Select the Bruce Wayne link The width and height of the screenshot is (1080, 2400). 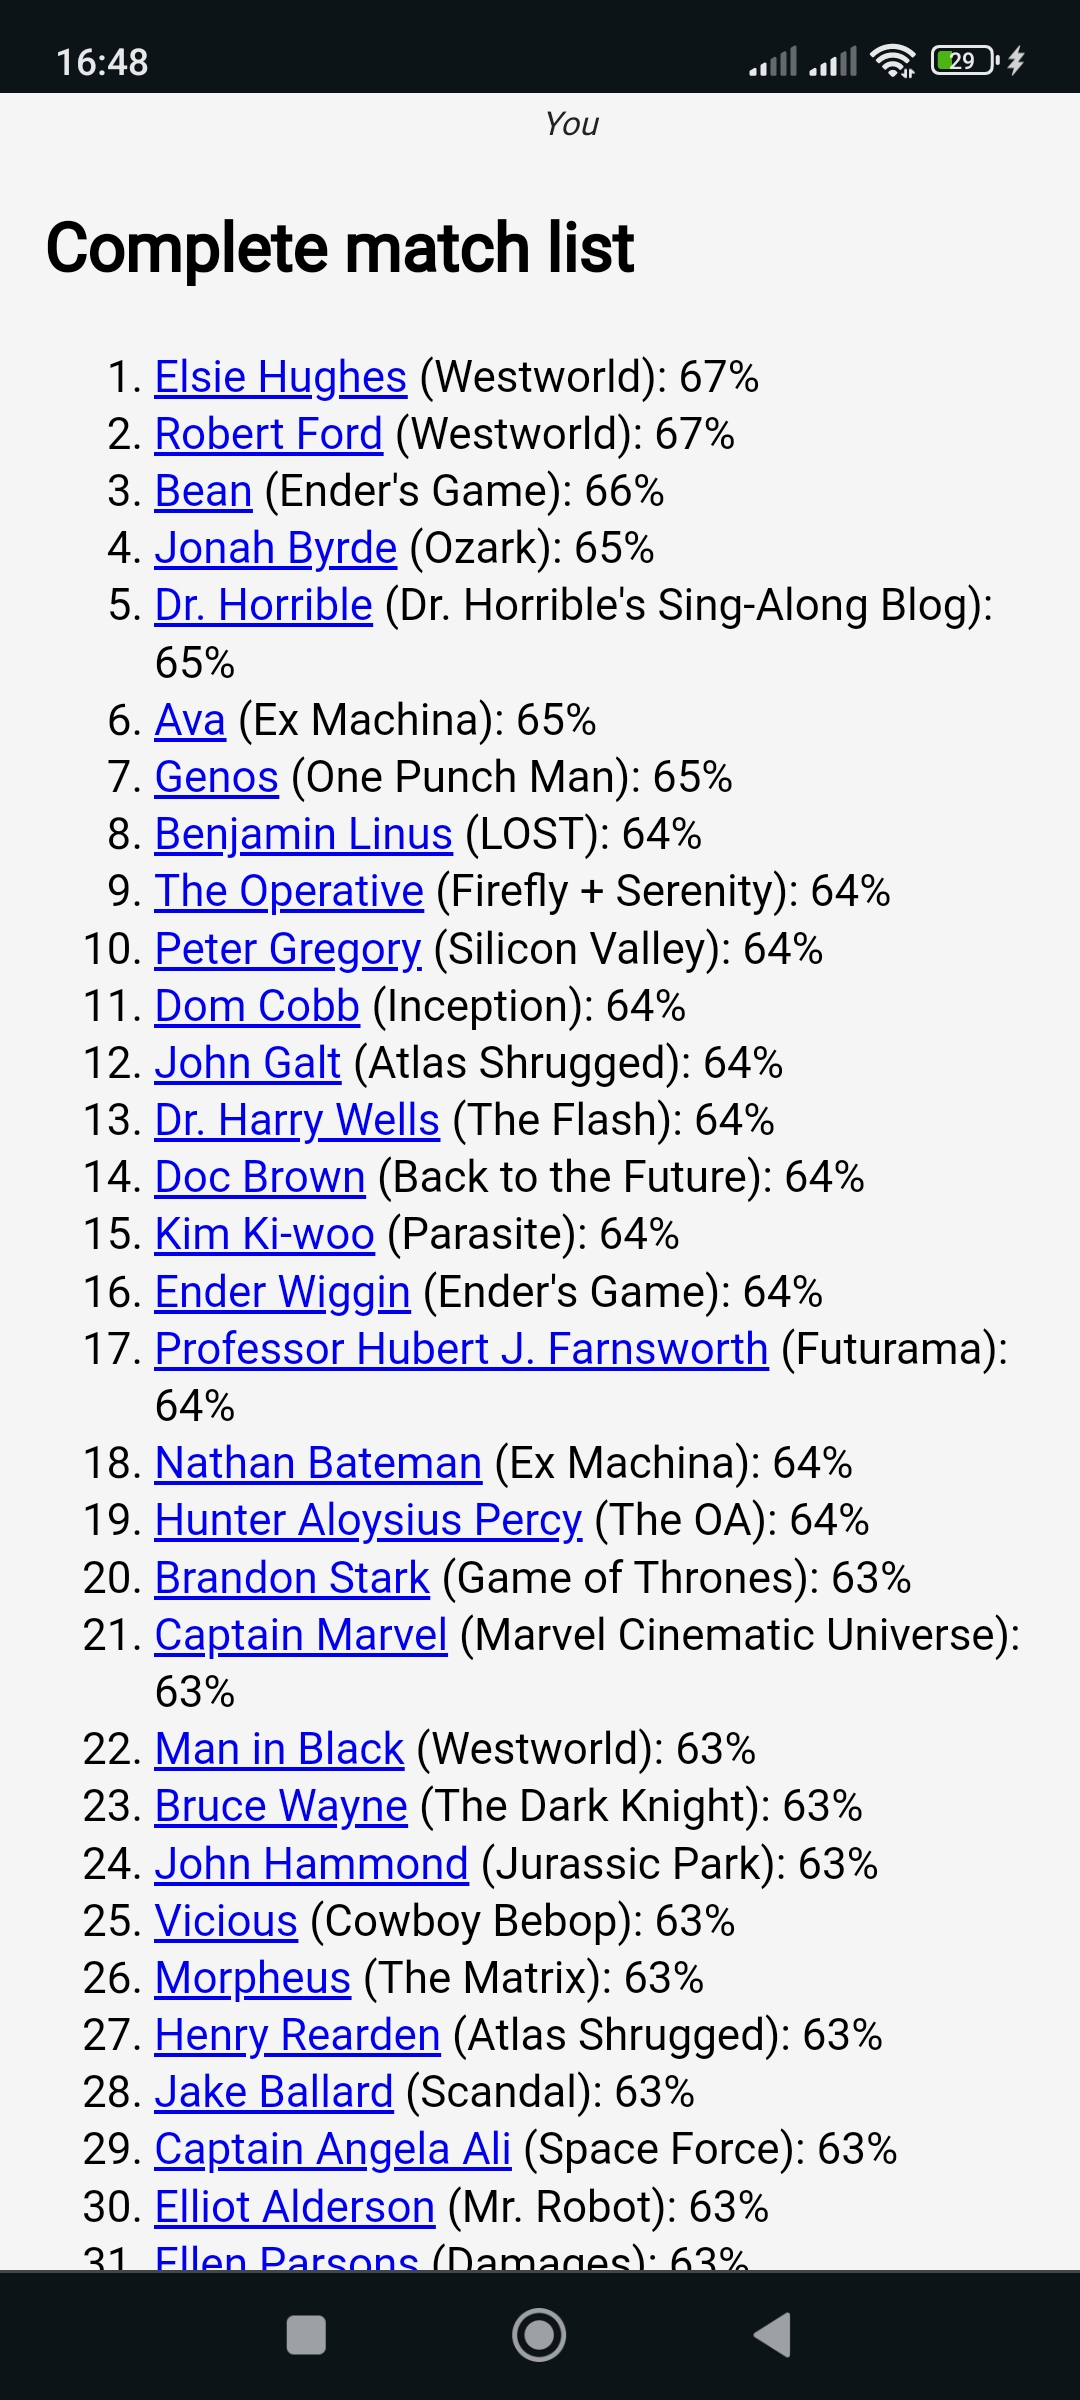point(281,1807)
